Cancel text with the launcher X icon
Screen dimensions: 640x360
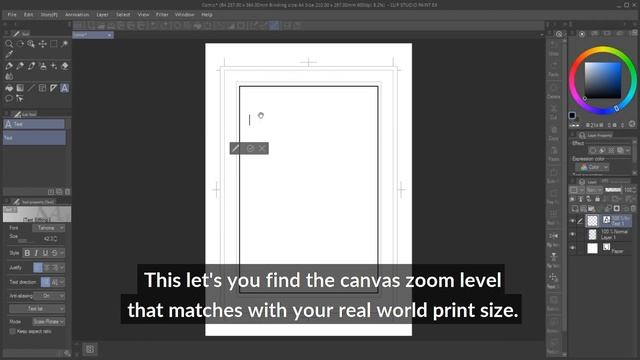[x=262, y=149]
